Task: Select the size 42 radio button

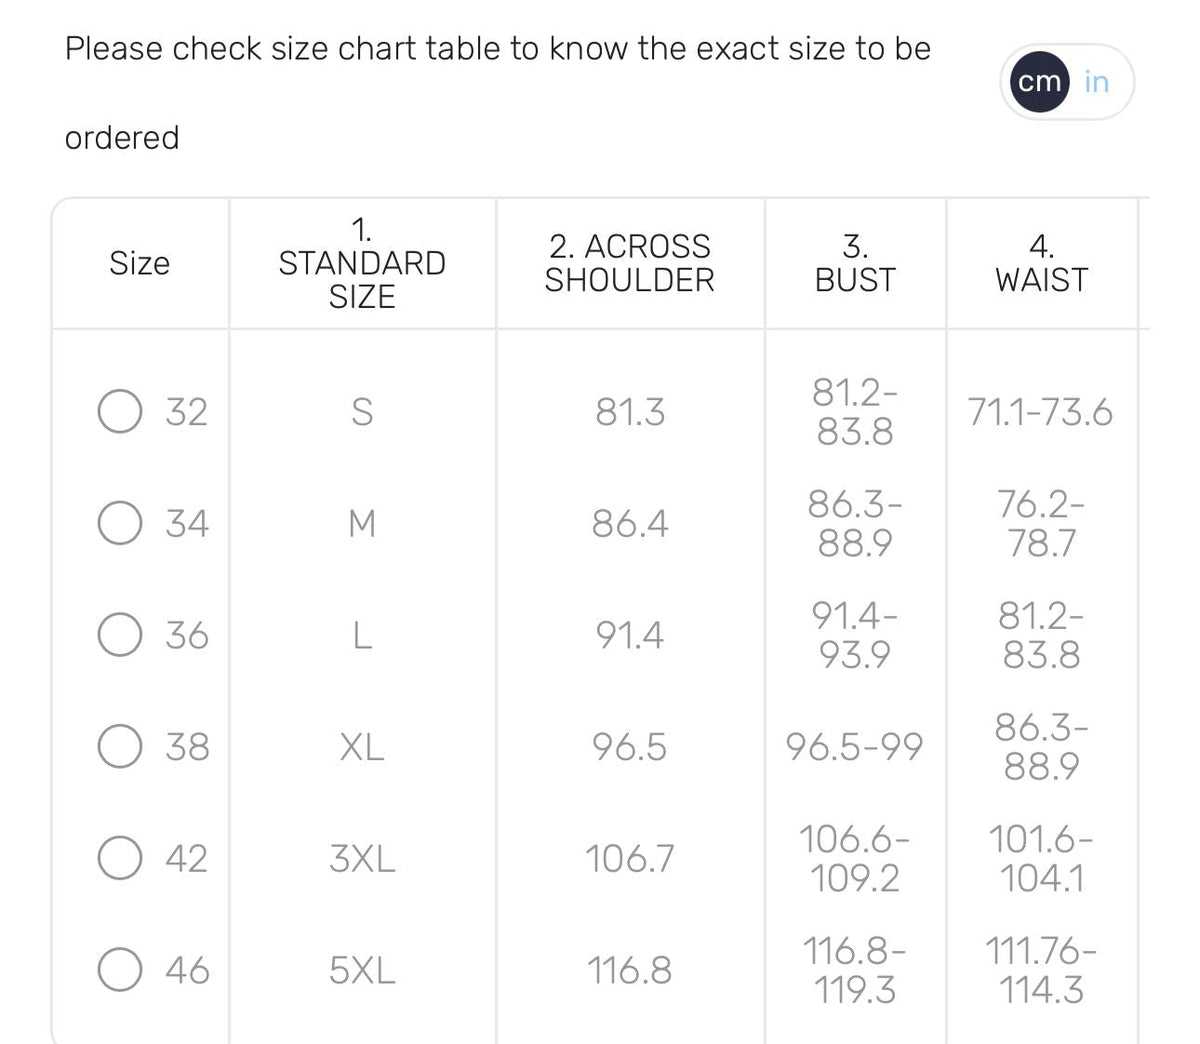Action: [x=120, y=858]
